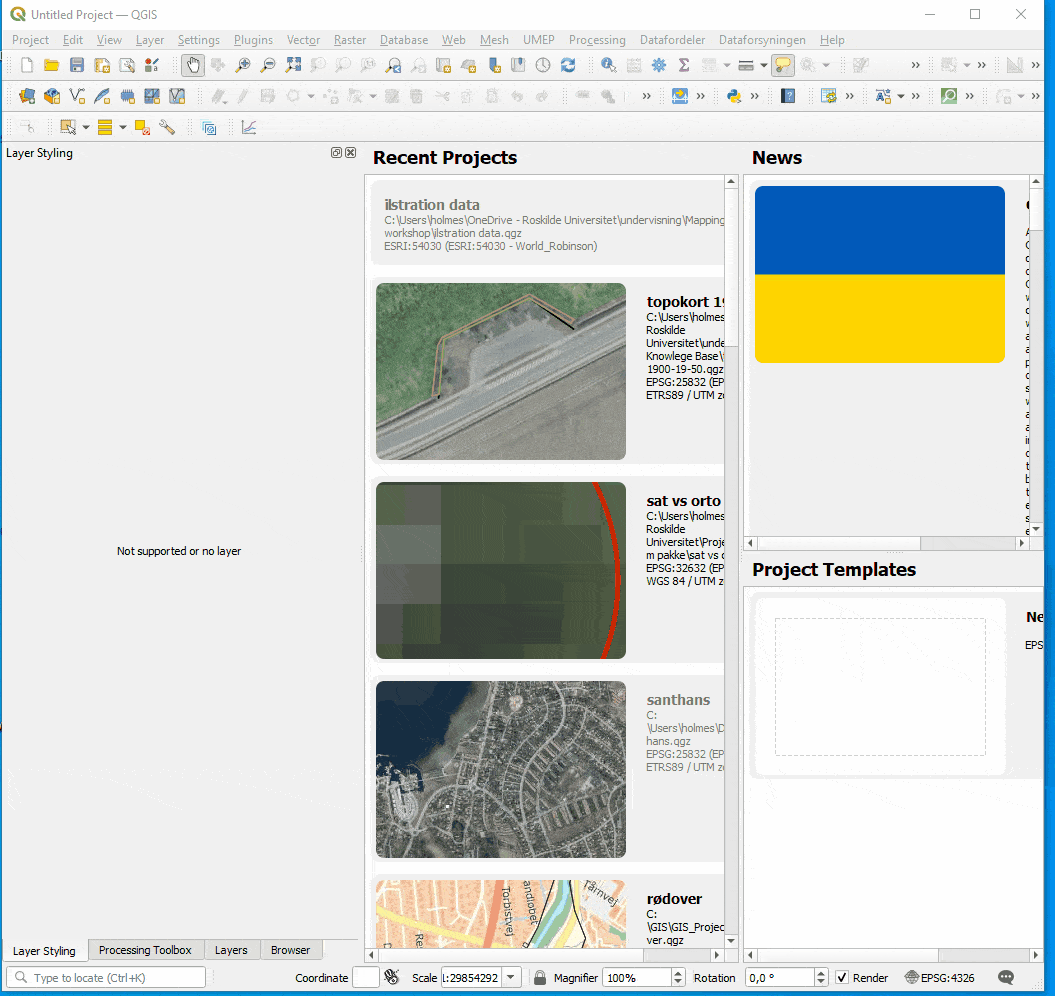1055x996 pixels.
Task: Click the Type to locate search field
Action: (106, 978)
